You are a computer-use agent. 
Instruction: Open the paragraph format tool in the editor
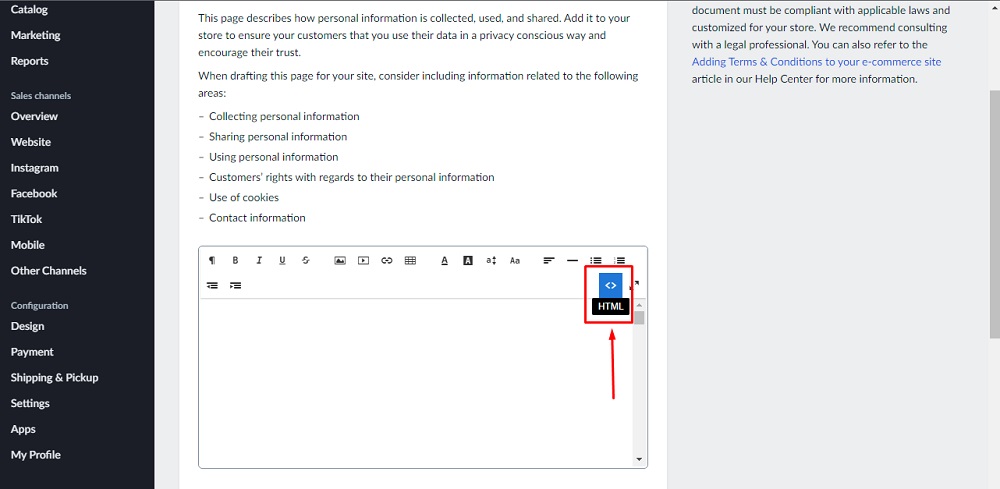coord(212,260)
